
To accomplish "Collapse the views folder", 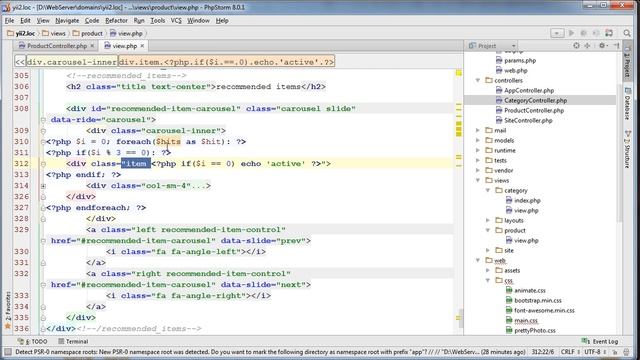I will (478, 180).
